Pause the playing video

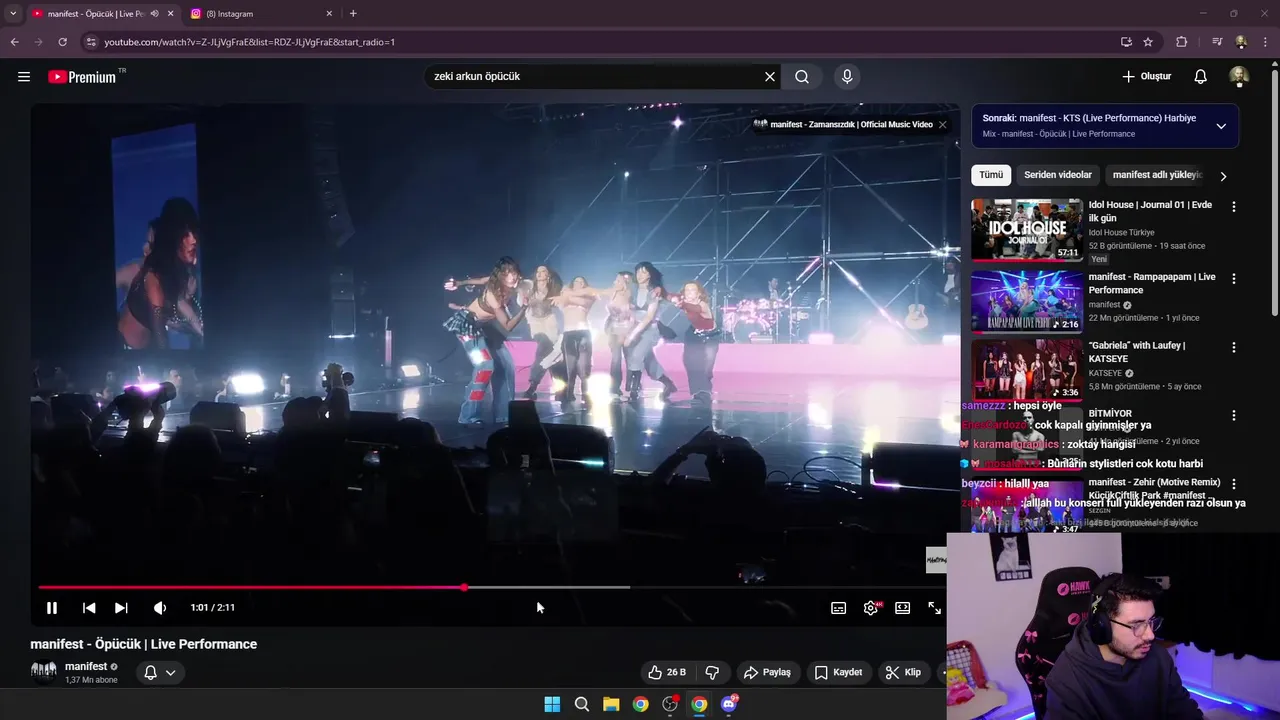click(52, 608)
